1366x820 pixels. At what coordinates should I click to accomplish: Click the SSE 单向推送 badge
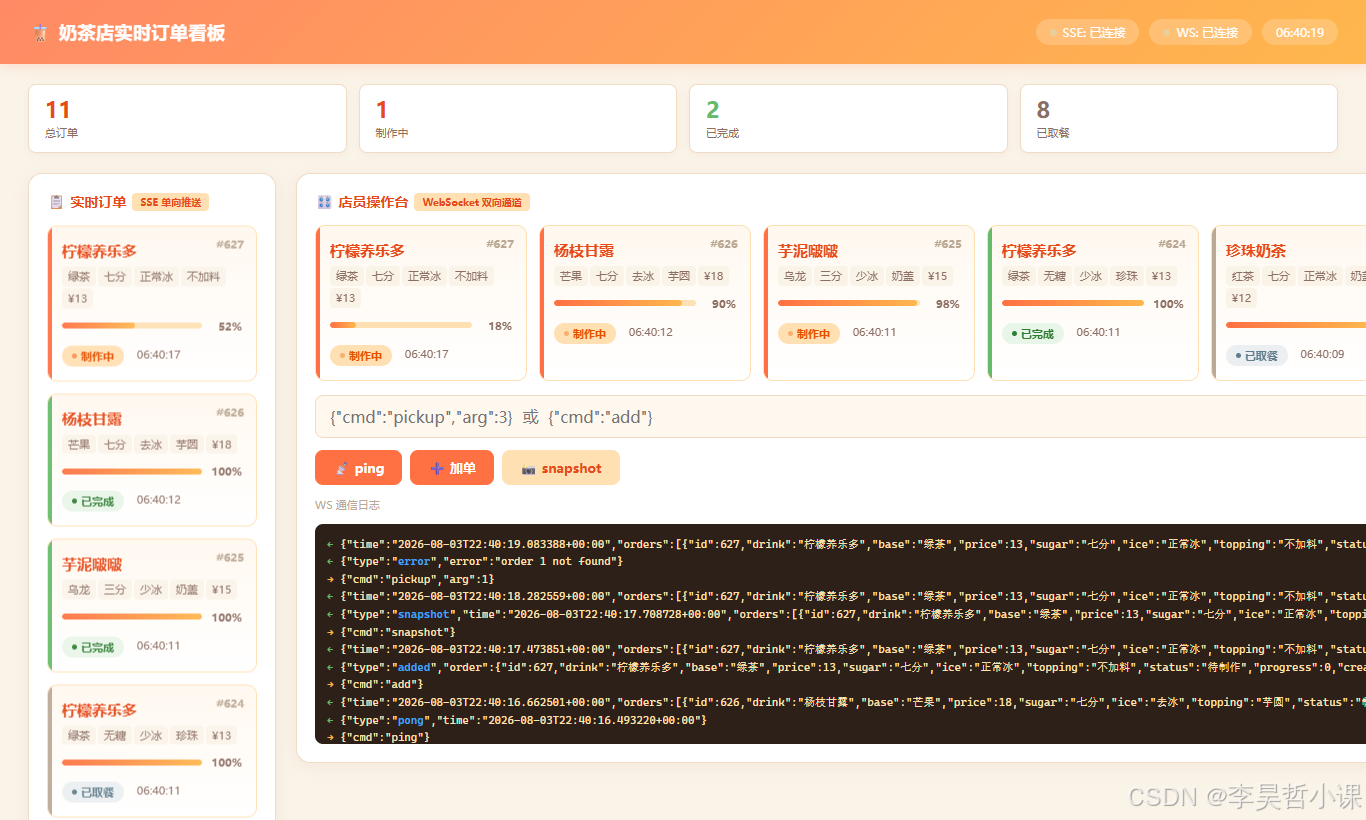170,202
